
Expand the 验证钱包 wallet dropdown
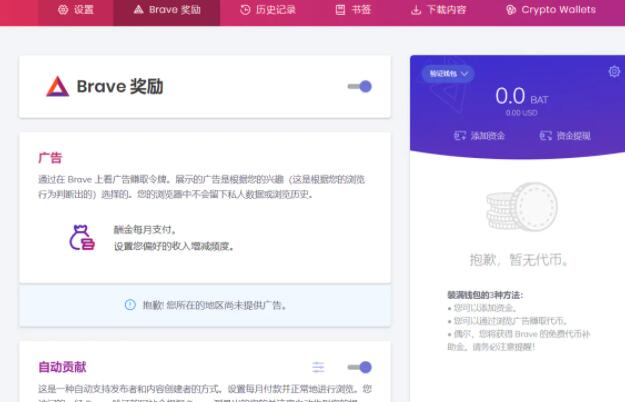pyautogui.click(x=449, y=73)
